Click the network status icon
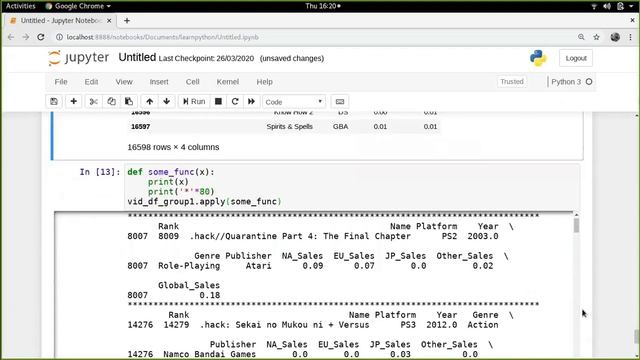Screen dimensions: 640x360 point(594,6)
